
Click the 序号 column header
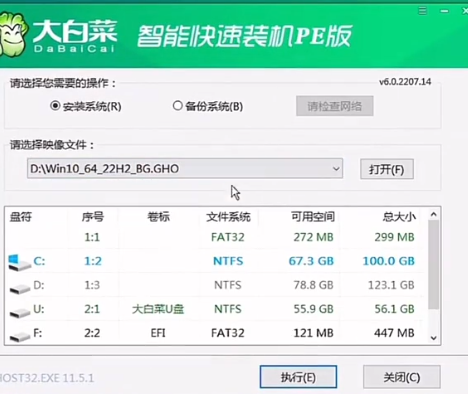coord(93,217)
